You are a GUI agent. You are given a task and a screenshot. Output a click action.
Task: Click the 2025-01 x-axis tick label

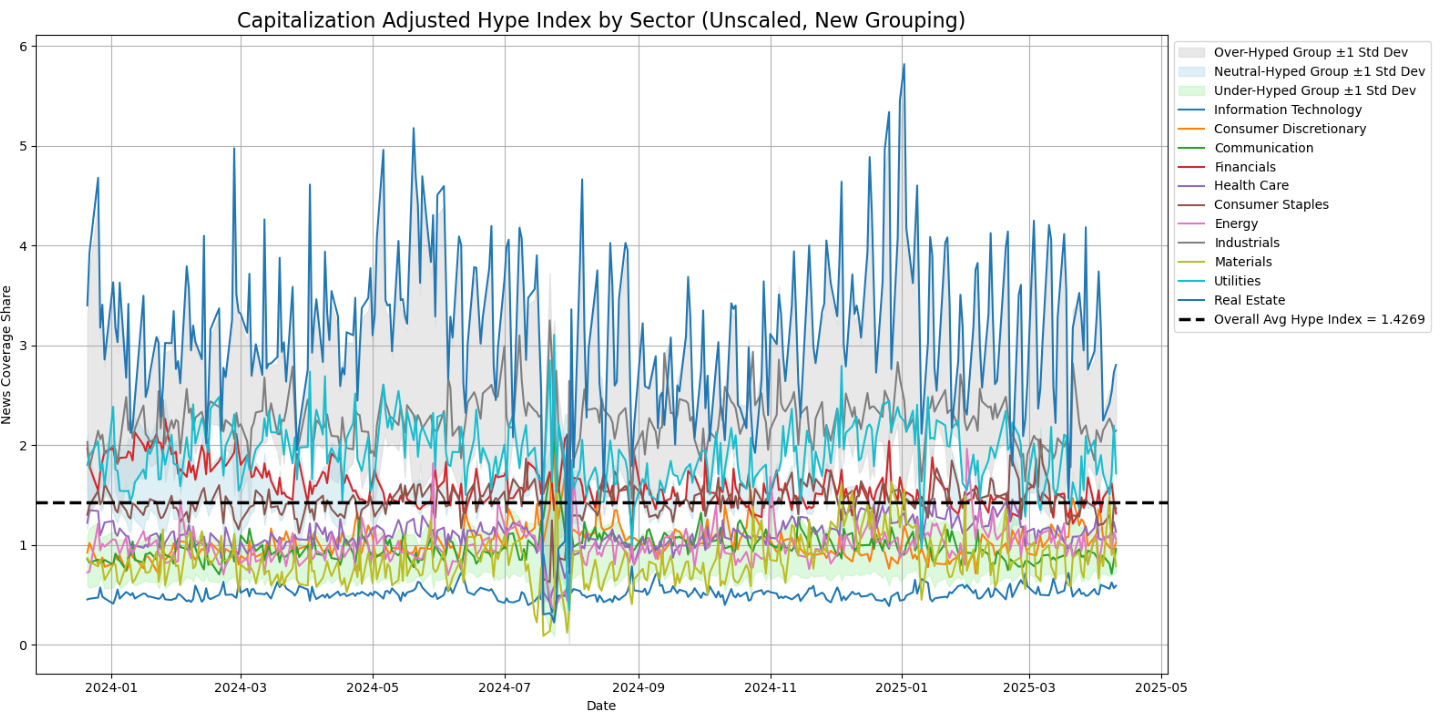pos(902,688)
